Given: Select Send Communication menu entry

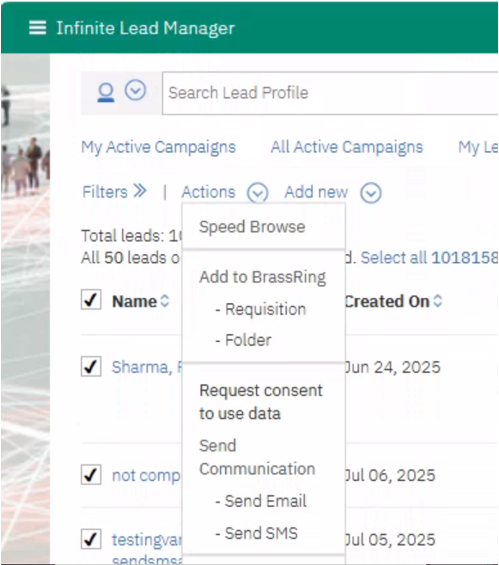Looking at the screenshot, I should pyautogui.click(x=257, y=457).
